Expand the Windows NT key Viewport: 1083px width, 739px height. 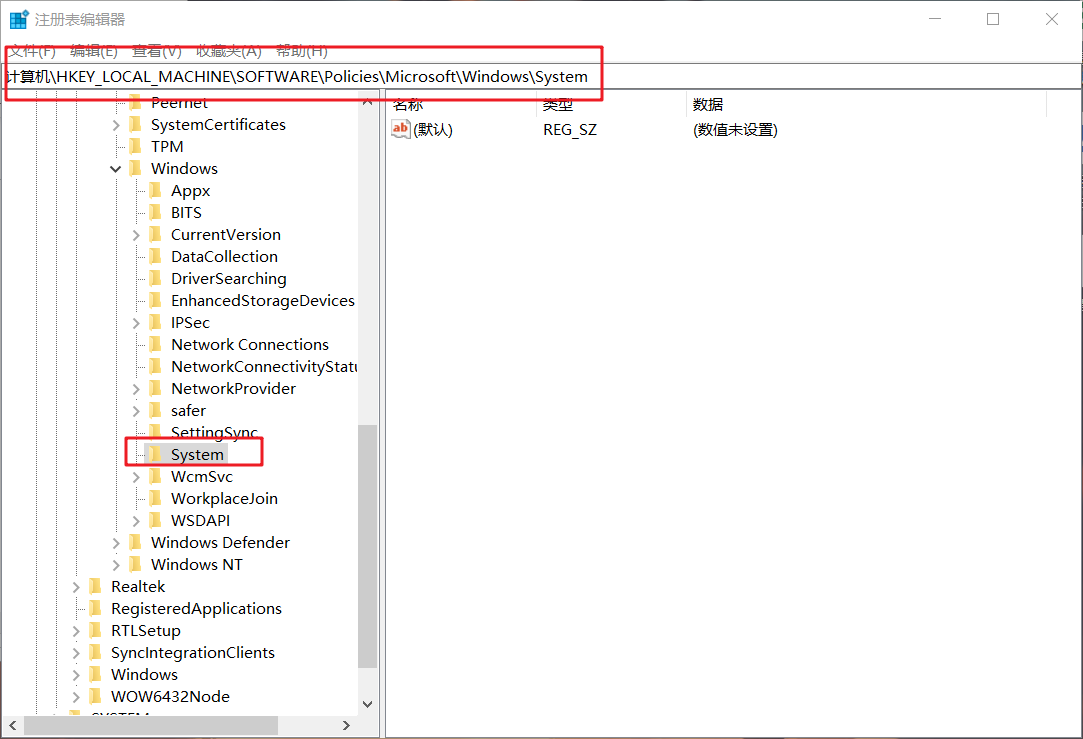116,565
